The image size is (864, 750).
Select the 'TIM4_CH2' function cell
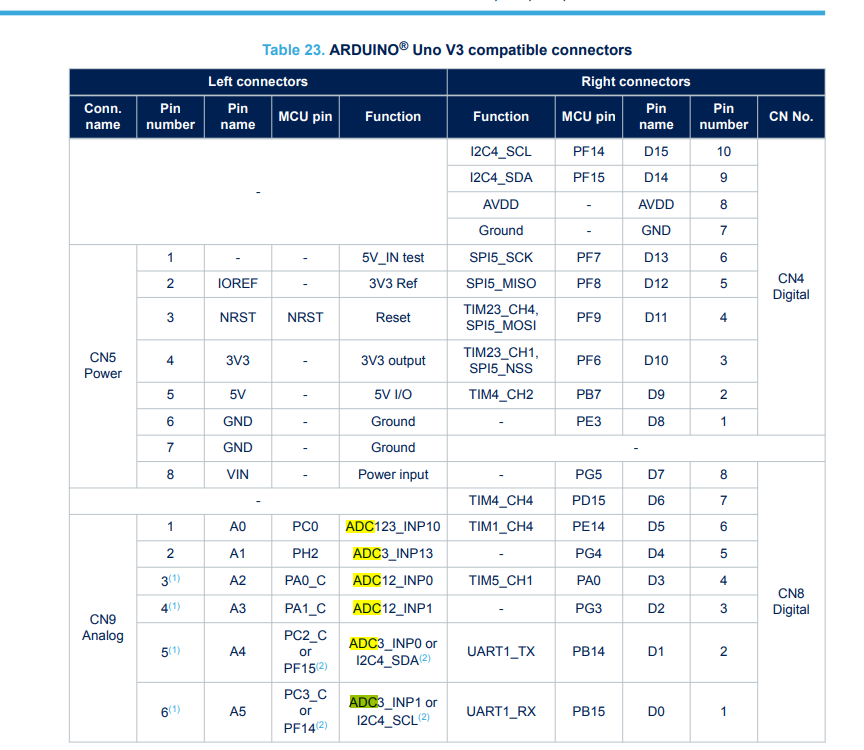click(501, 395)
